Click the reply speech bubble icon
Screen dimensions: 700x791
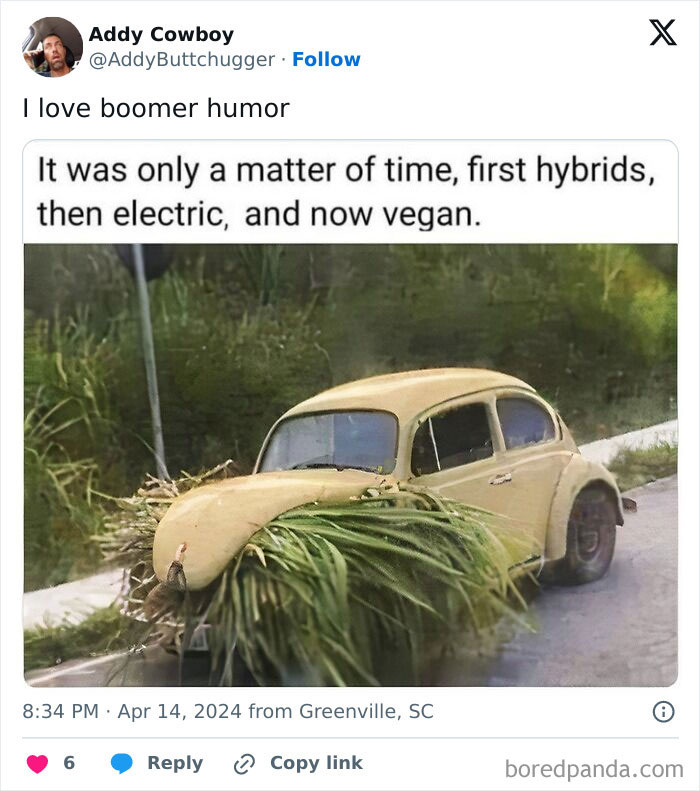click(x=122, y=763)
